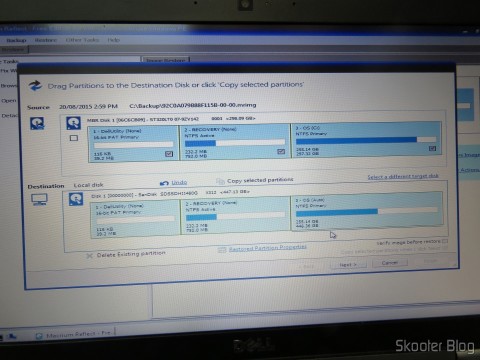Click the usage bar of source RECOVERY partition

[235, 143]
